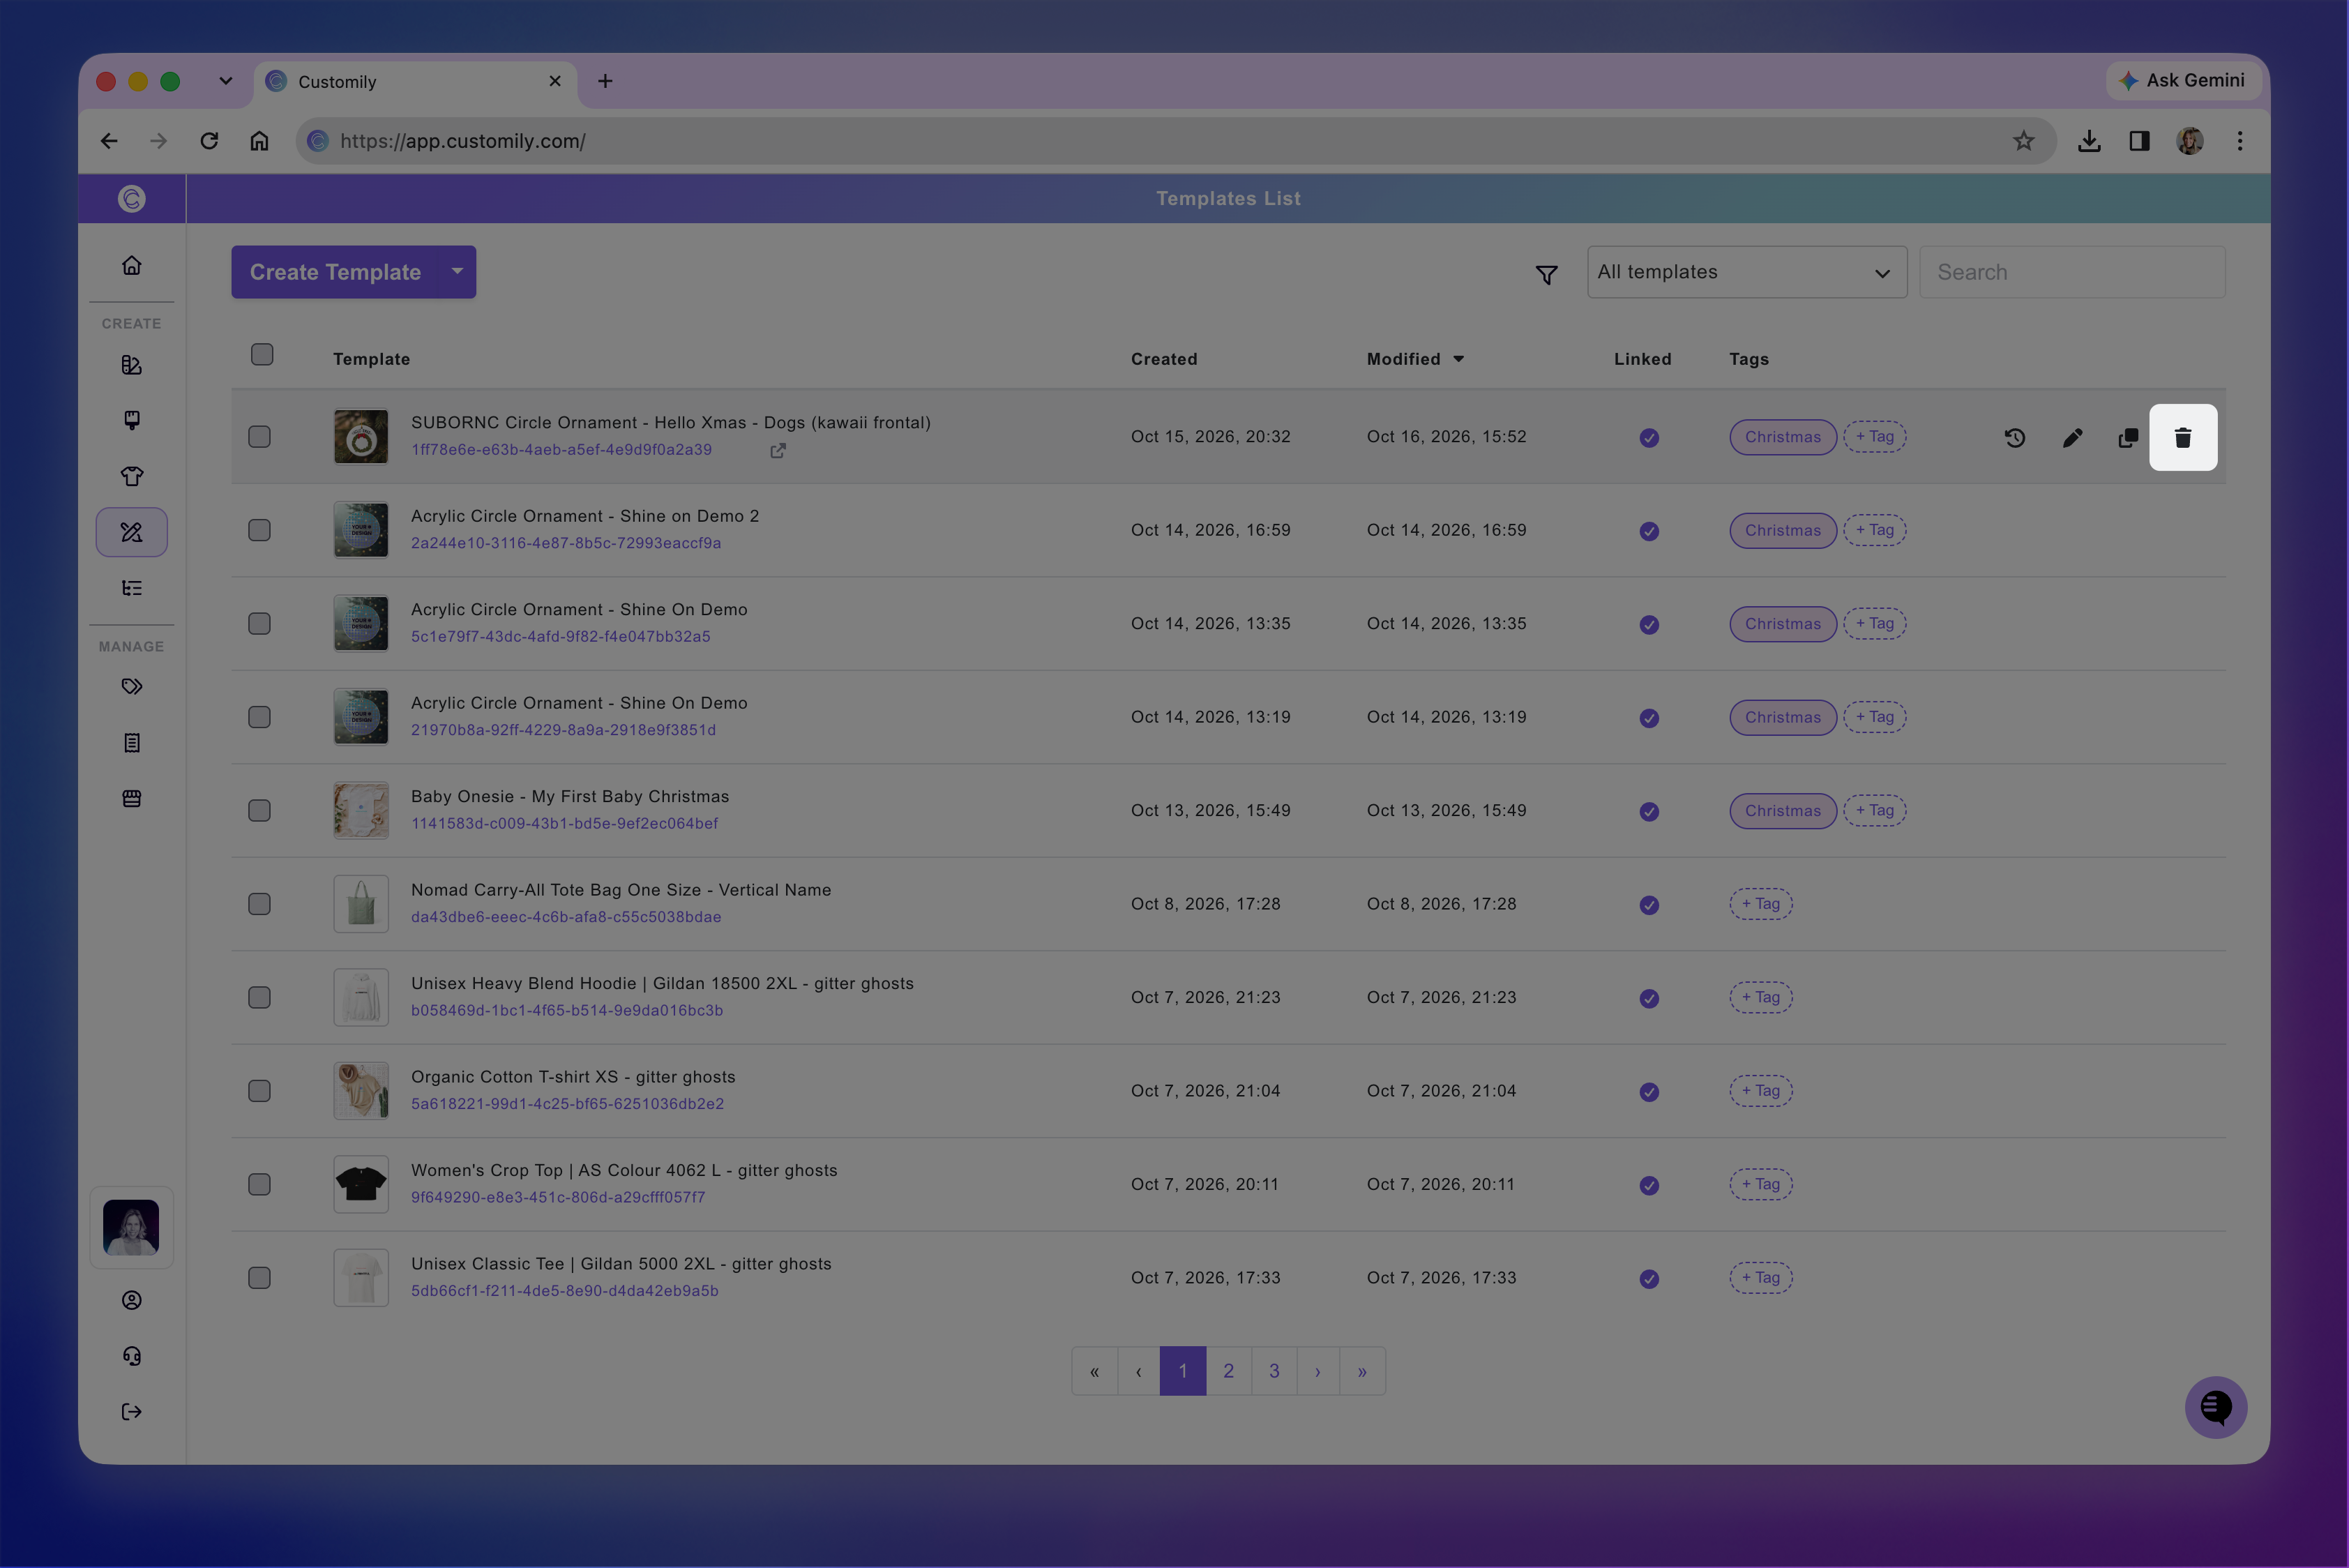The image size is (2349, 1568).
Task: Check the box for Baby Onesie - My First Baby Christmas
Action: coord(260,811)
